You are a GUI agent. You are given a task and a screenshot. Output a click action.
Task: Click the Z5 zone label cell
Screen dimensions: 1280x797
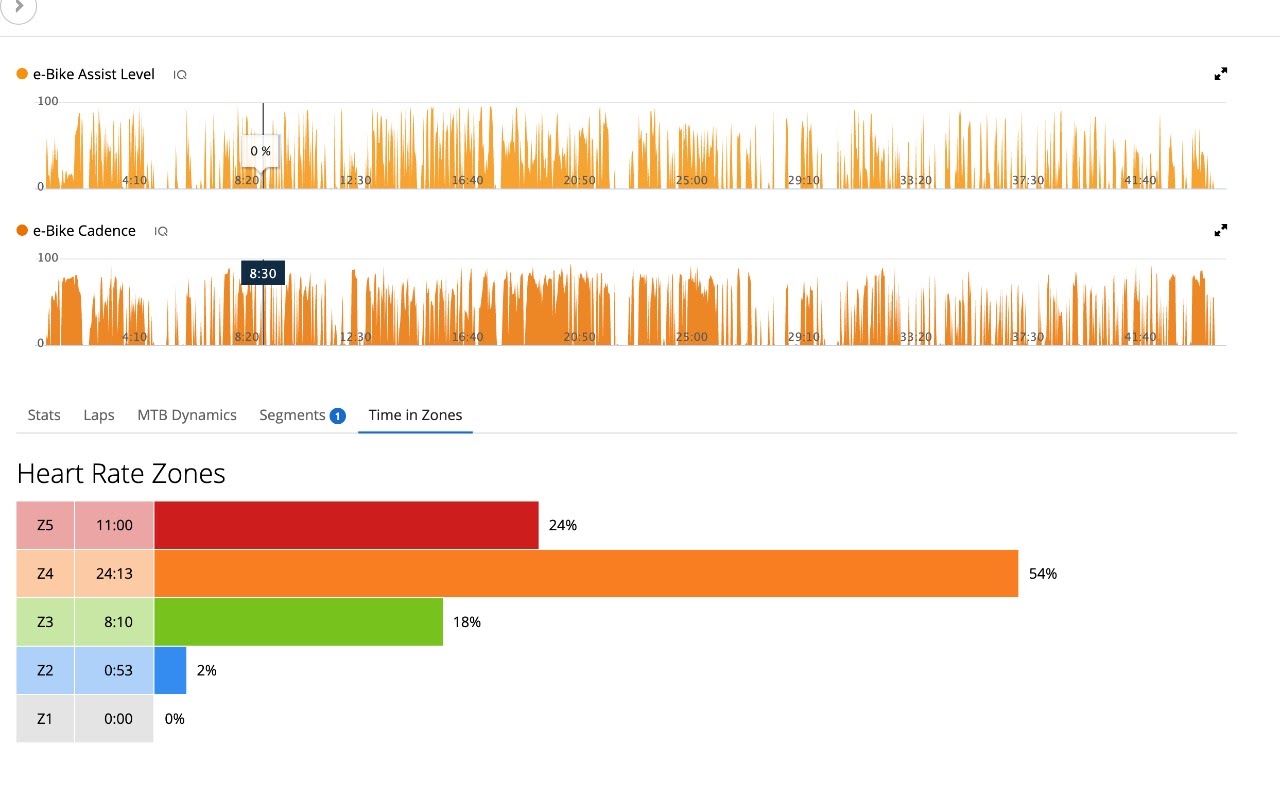pos(45,525)
